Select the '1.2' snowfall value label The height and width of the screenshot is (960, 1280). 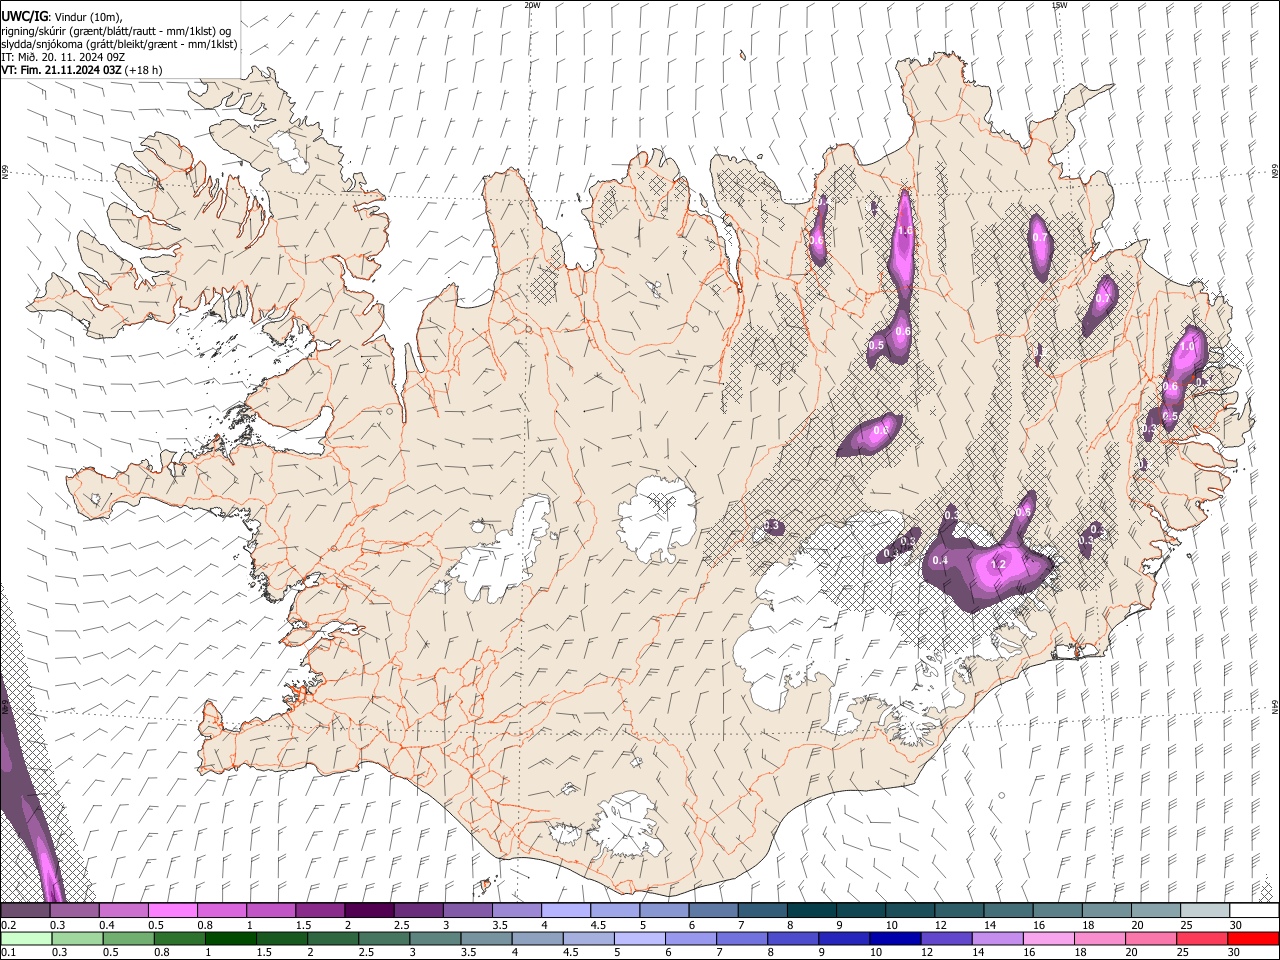click(998, 565)
